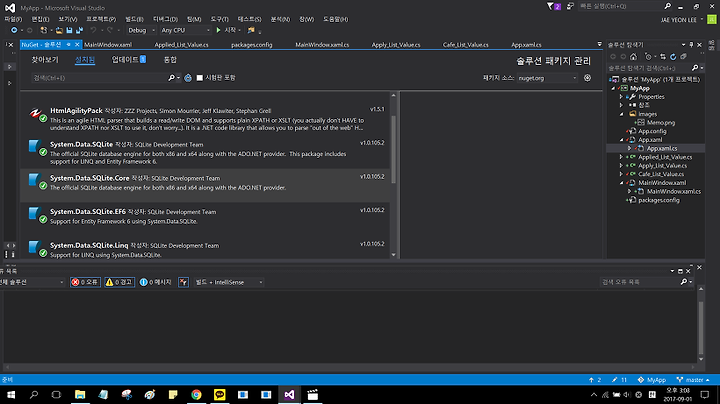The height and width of the screenshot is (404, 720).
Task: Open the nuget.org package source dropdown
Action: (x=547, y=78)
